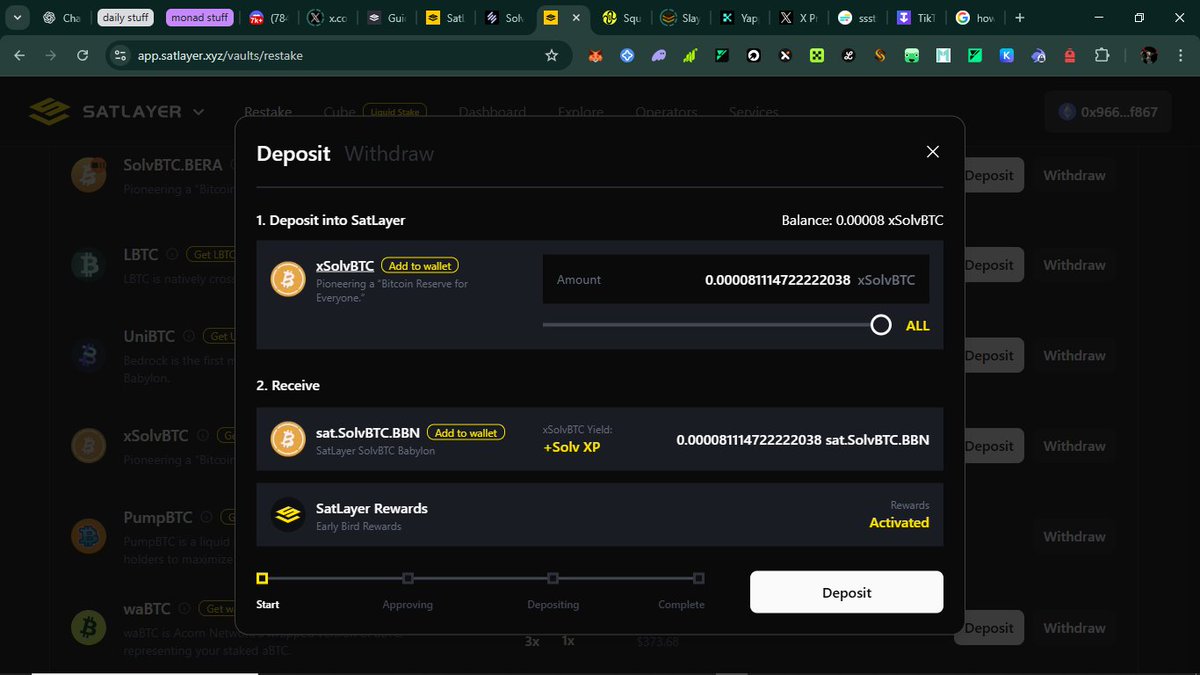Open the MetaMask fox extension

coord(596,56)
